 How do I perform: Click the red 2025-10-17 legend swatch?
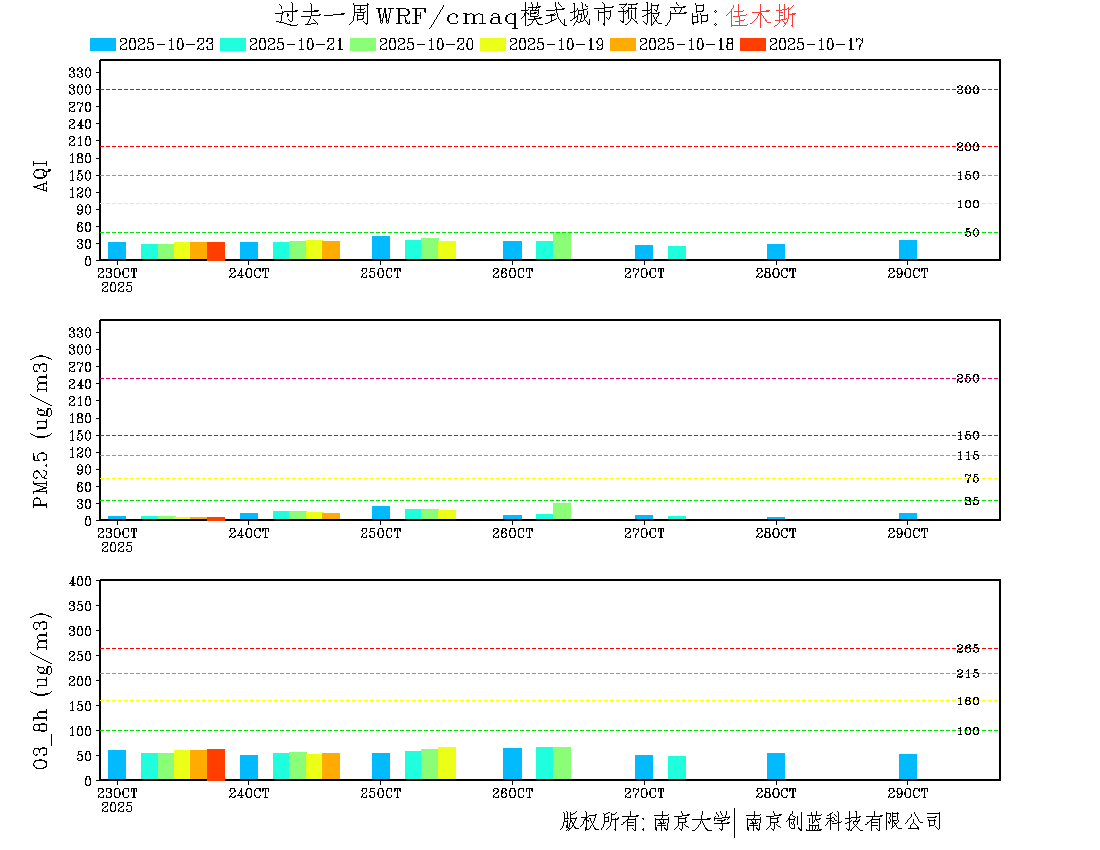[x=753, y=44]
